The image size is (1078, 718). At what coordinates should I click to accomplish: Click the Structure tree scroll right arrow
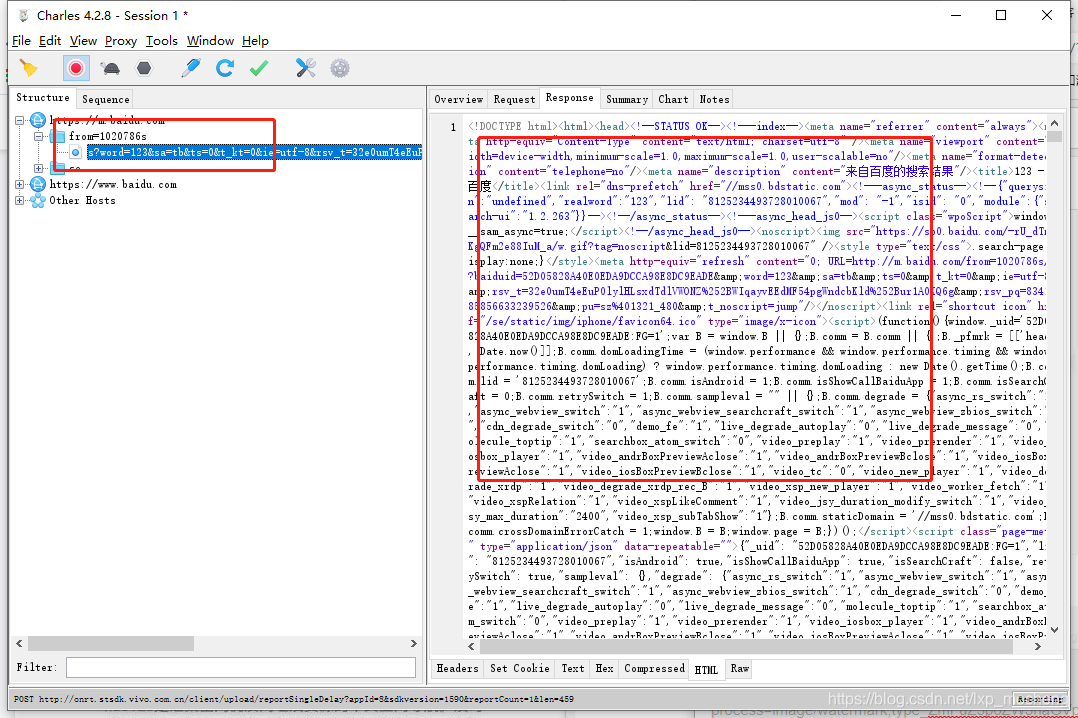pos(414,644)
